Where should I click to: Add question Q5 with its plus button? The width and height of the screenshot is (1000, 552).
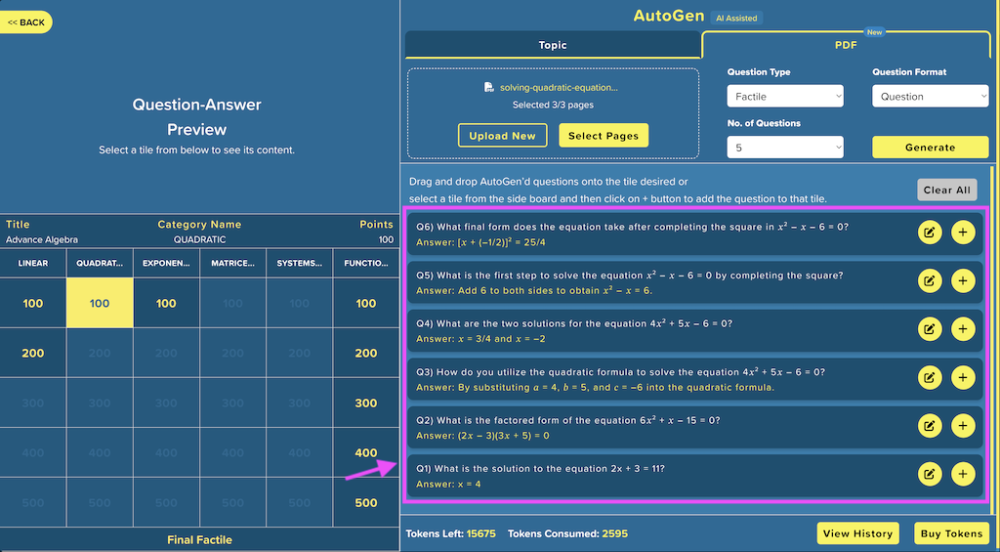962,281
